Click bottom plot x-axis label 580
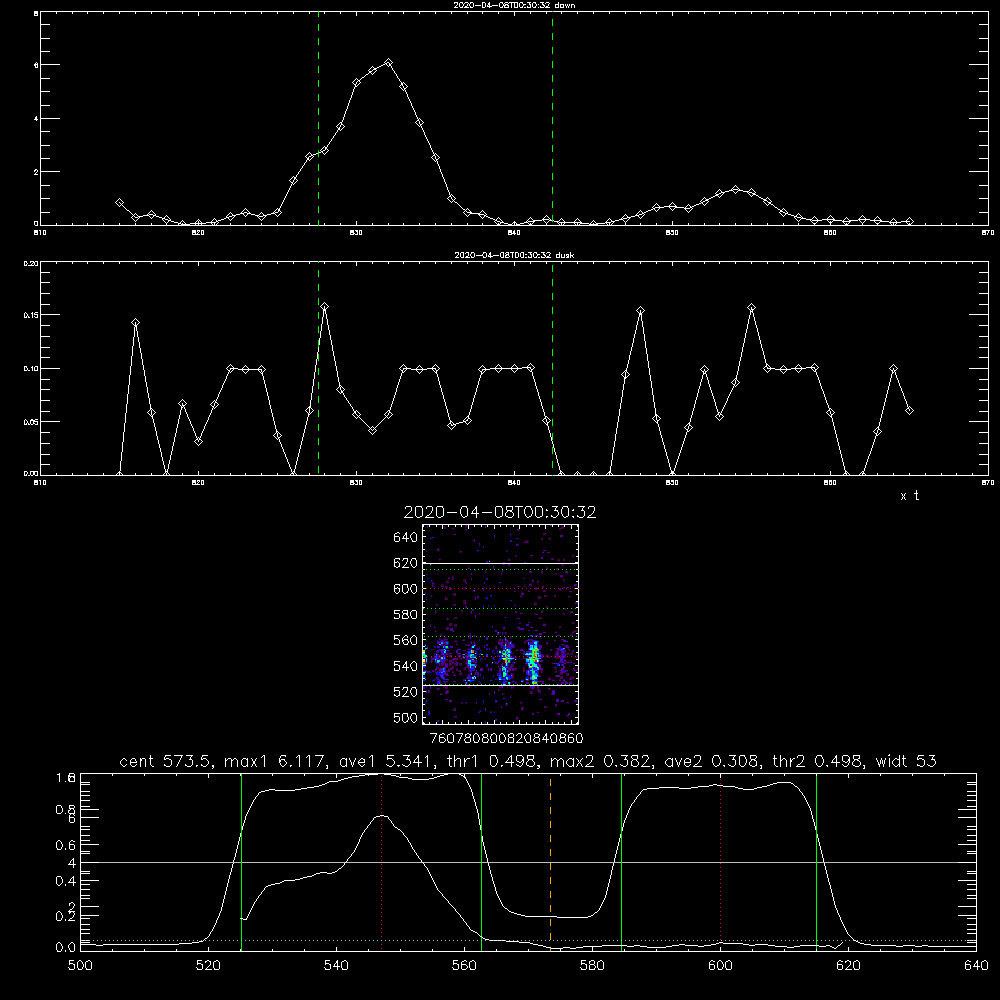This screenshot has width=1000, height=1000. [592, 966]
